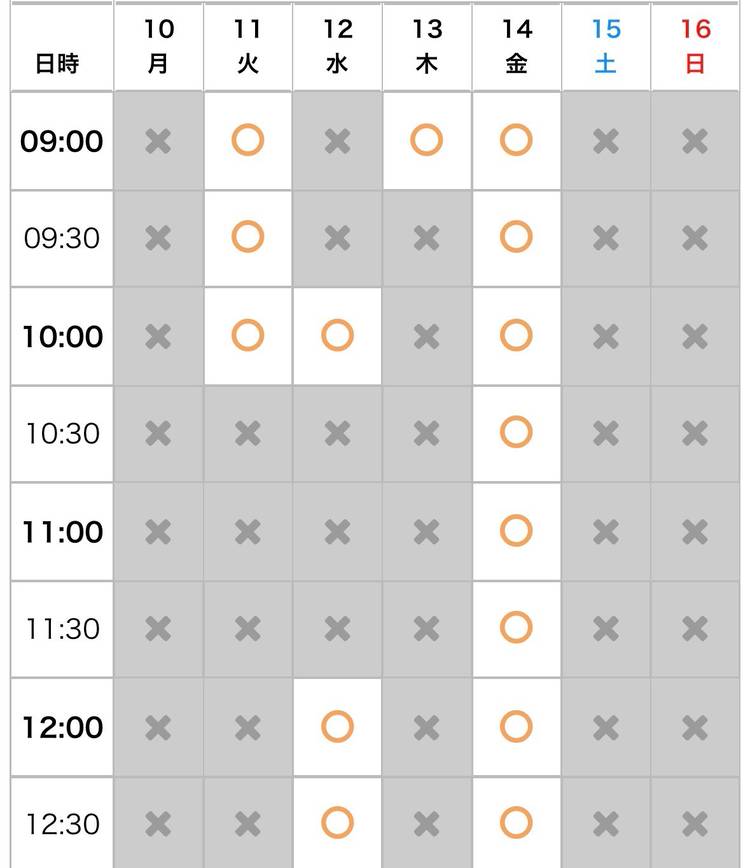This screenshot has height=868, width=750.
Task: Click the Sunday 16 column header
Action: [695, 46]
